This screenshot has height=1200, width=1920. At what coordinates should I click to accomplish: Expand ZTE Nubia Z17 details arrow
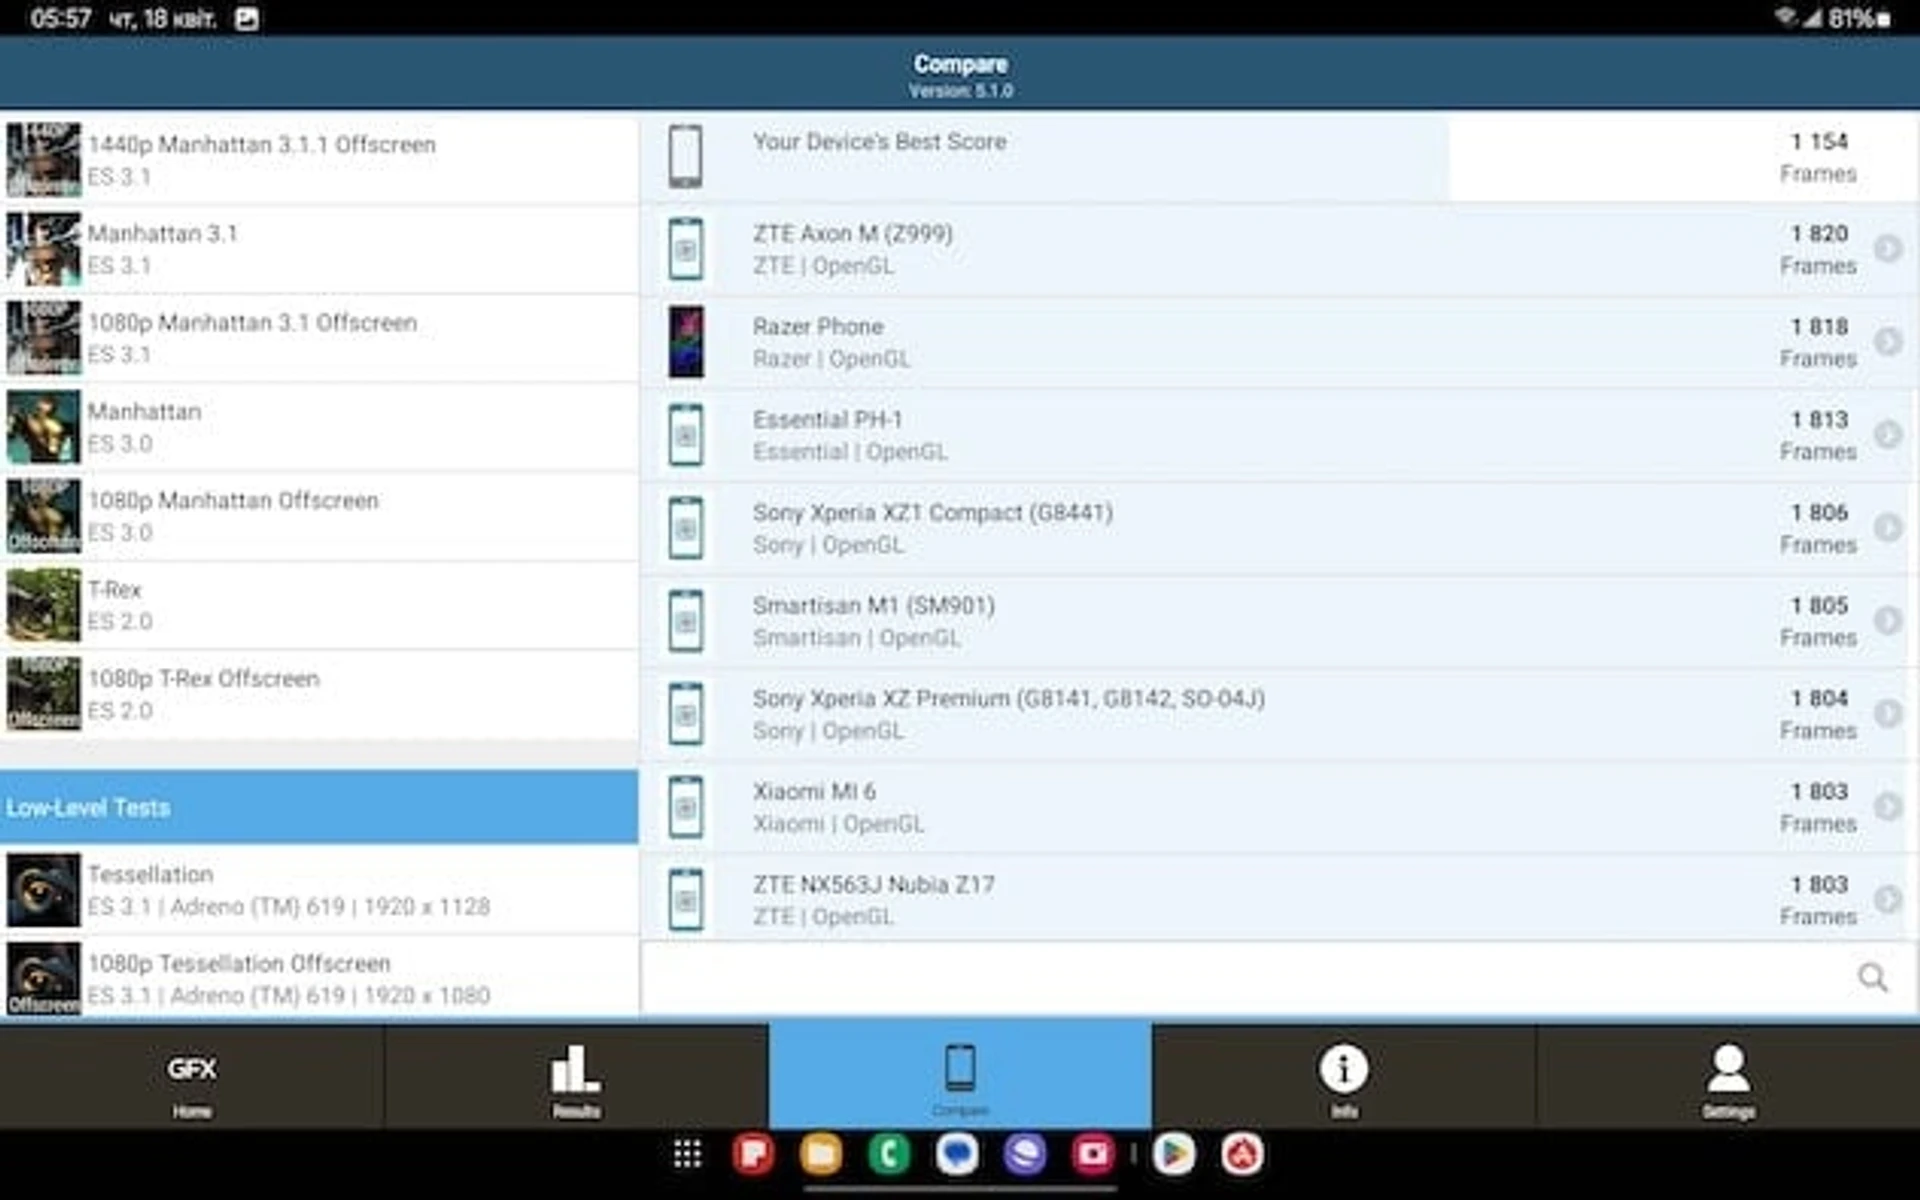[x=1887, y=900]
